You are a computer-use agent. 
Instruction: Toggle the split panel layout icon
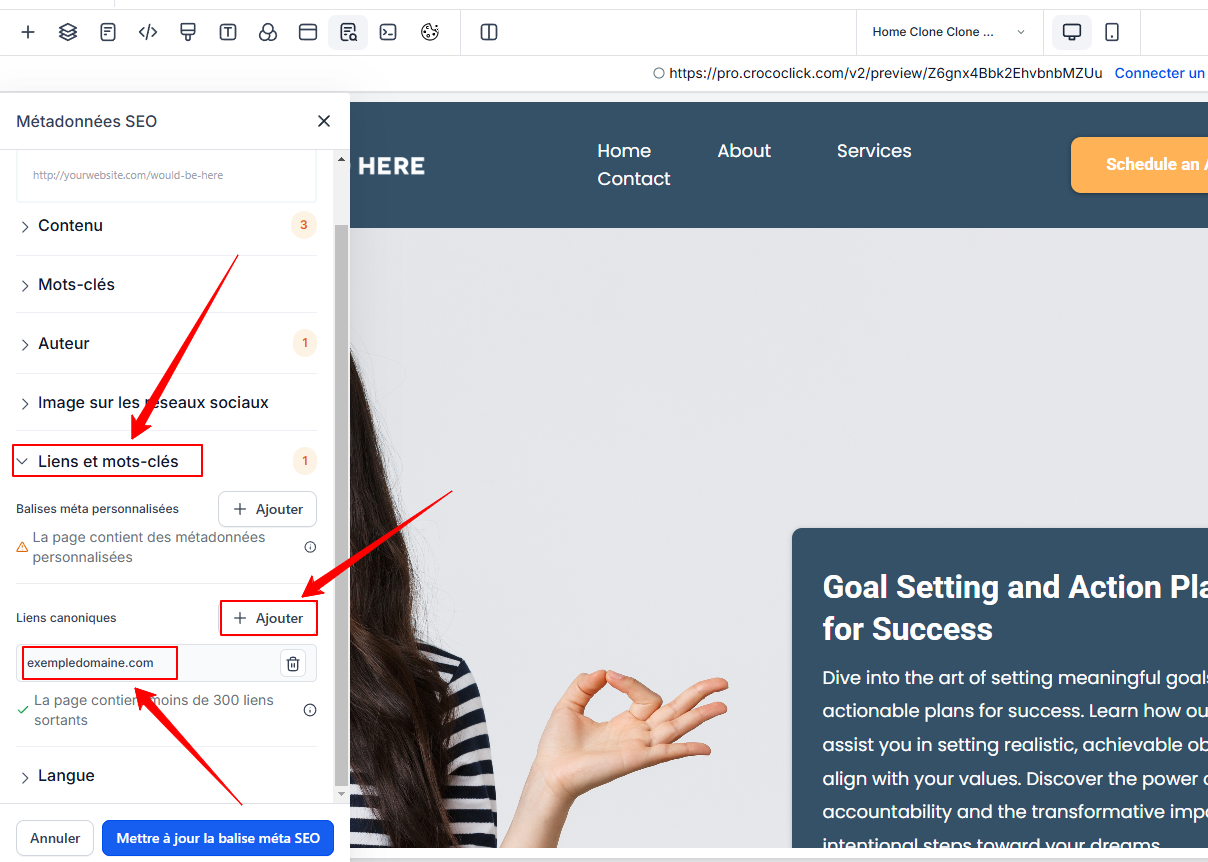[489, 32]
